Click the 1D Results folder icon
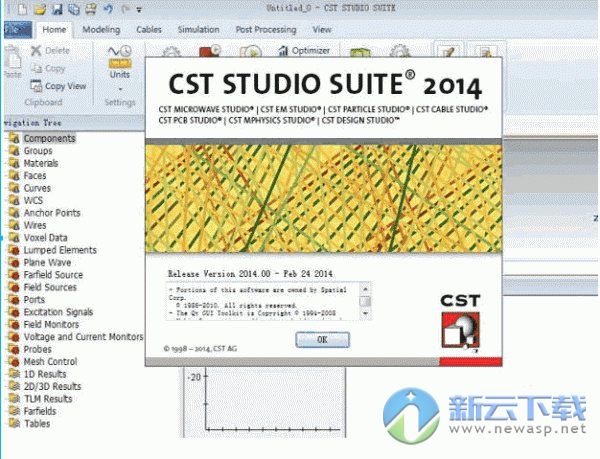Image resolution: width=600 pixels, height=459 pixels. (14, 374)
